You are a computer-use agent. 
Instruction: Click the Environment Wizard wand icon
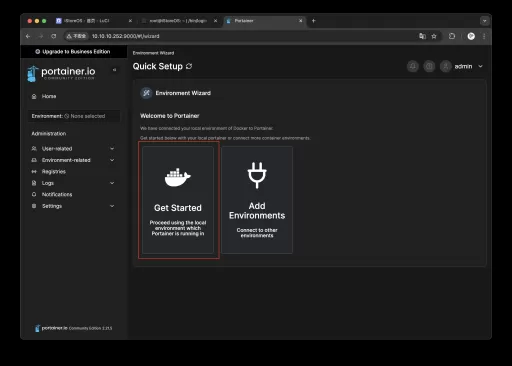146,93
